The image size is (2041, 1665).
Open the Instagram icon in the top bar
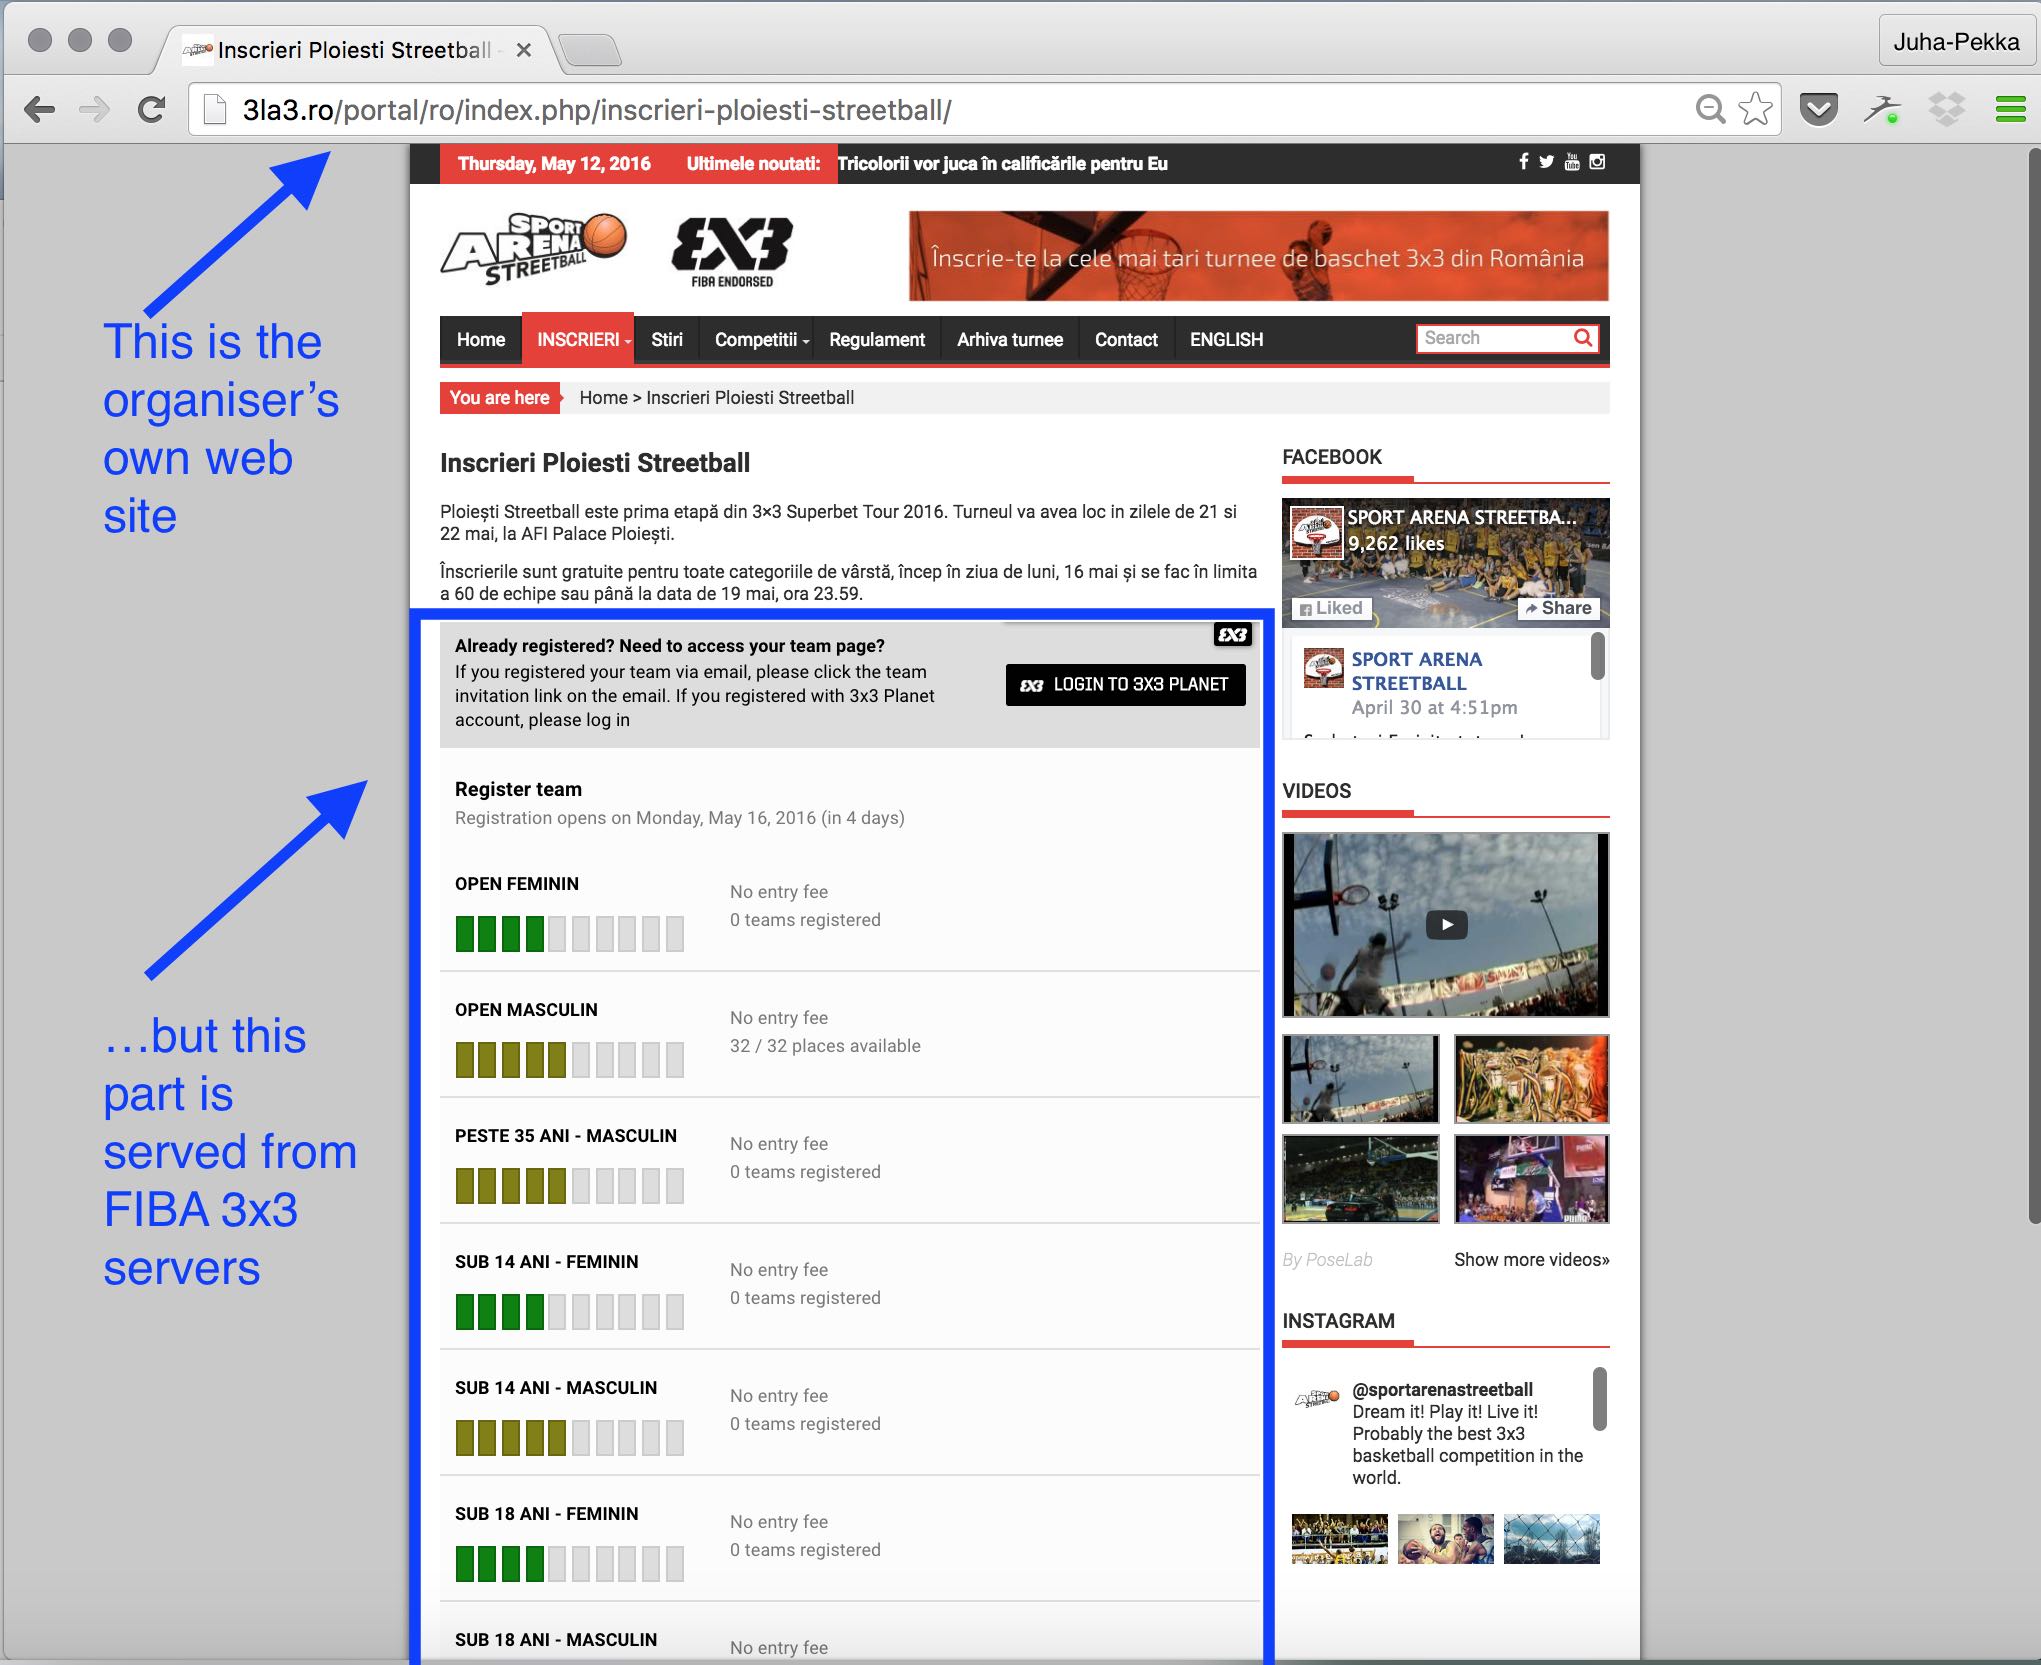pyautogui.click(x=1597, y=162)
